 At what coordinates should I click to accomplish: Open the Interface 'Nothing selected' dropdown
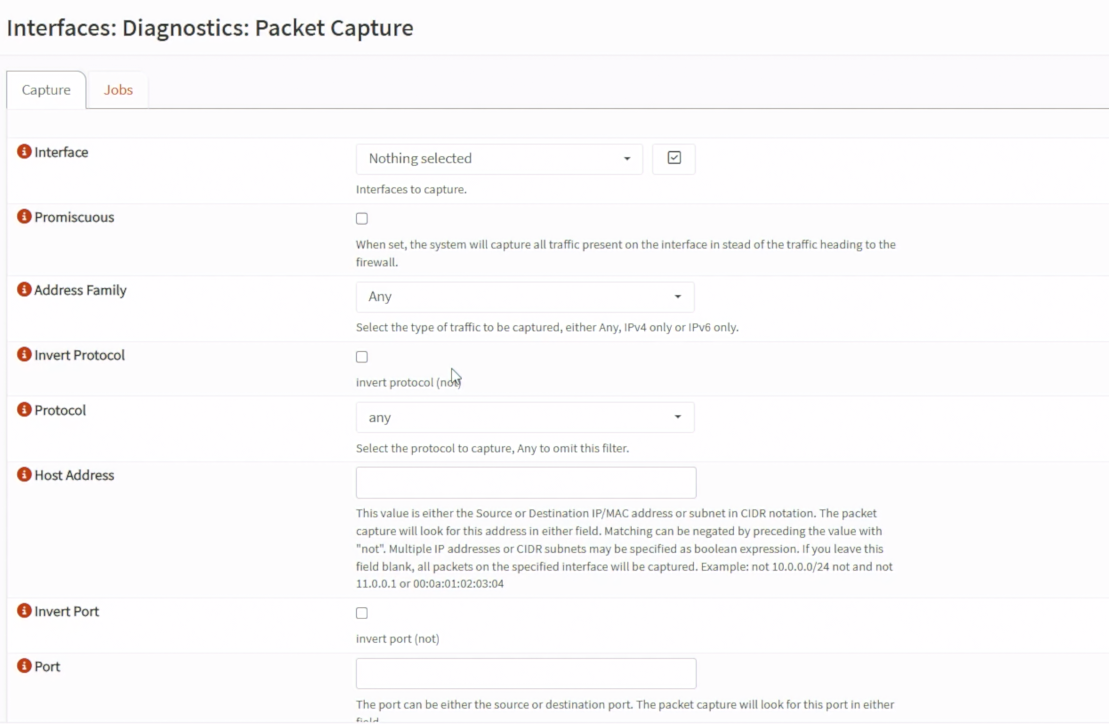[x=499, y=158]
